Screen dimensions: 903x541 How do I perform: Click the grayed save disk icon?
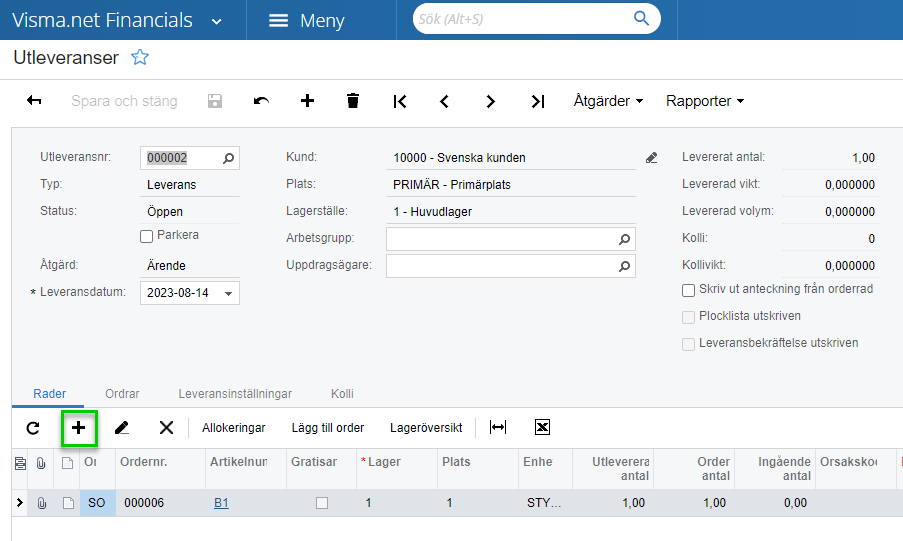click(215, 101)
